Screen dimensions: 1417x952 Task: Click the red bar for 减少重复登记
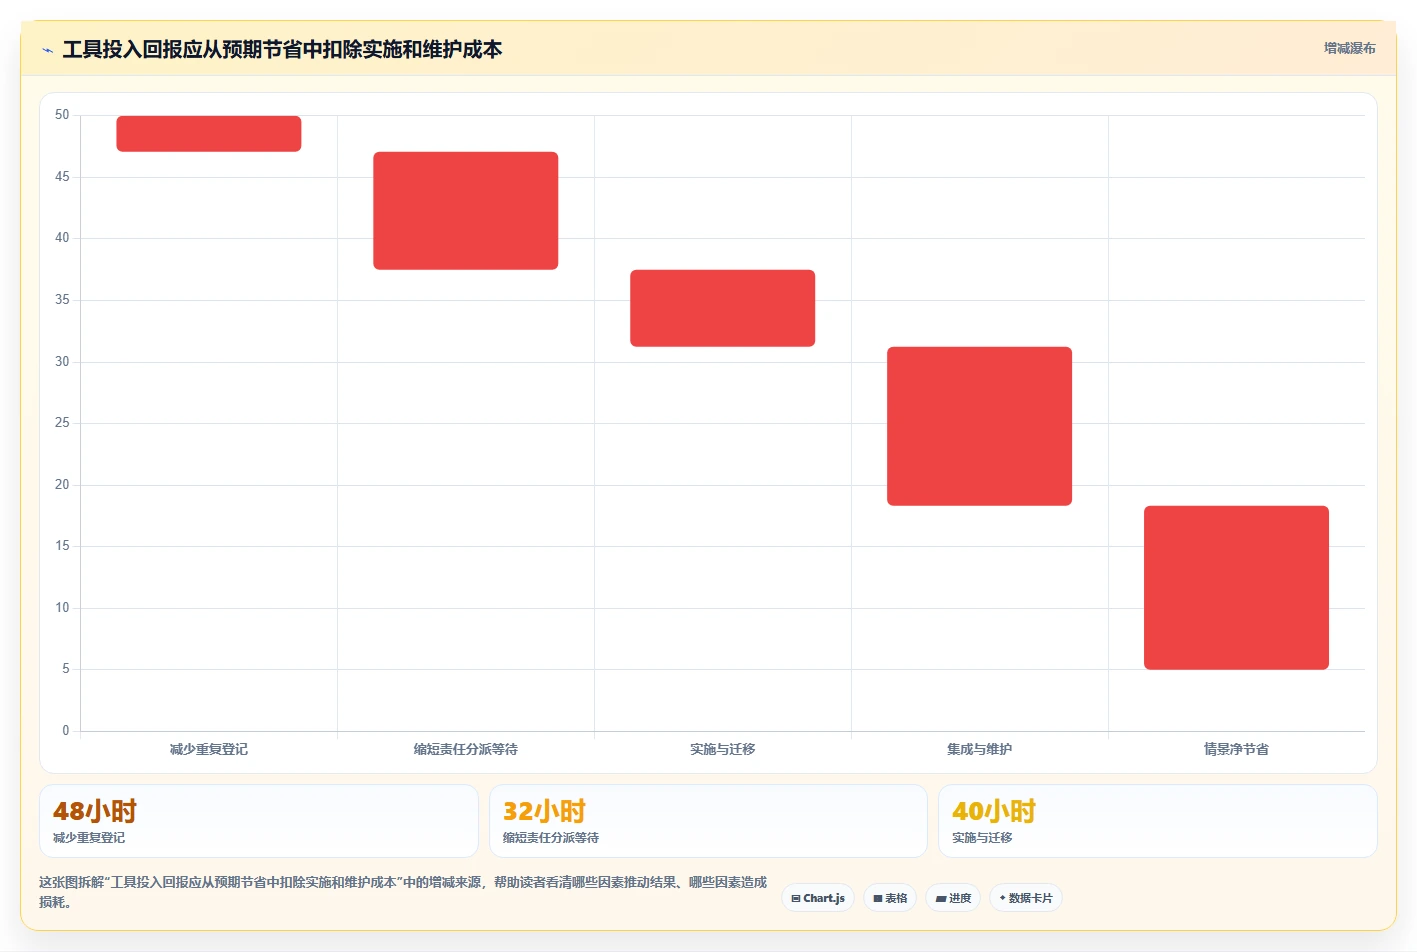coord(209,134)
